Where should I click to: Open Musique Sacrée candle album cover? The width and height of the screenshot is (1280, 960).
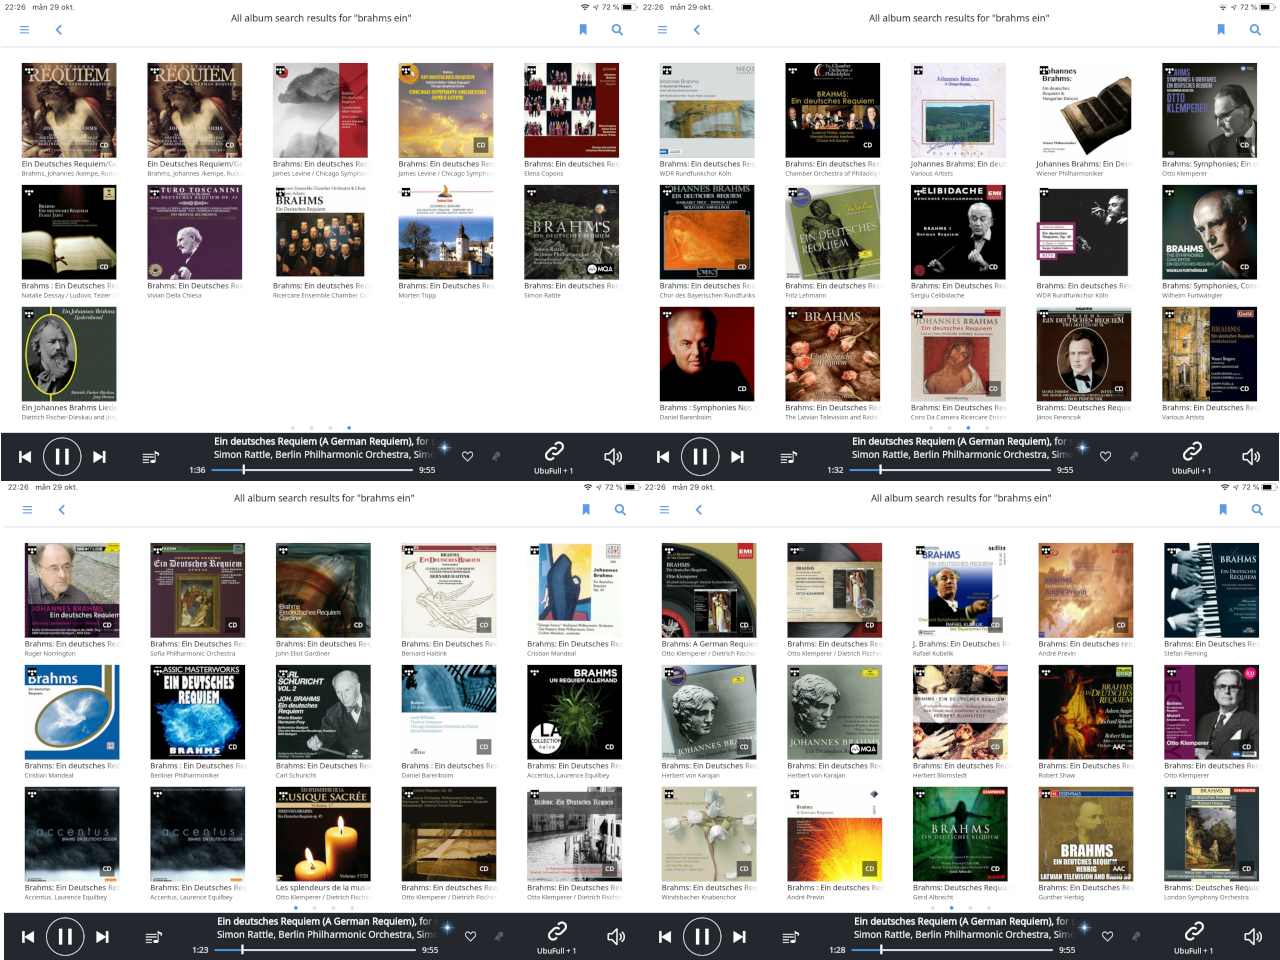click(x=323, y=834)
